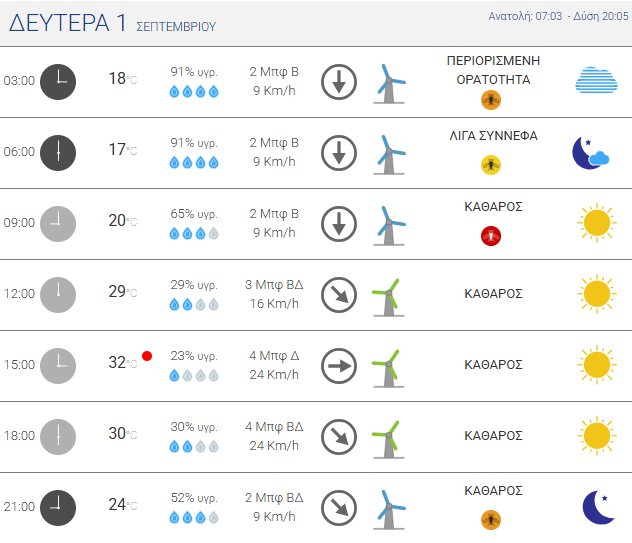Click the north wind arrow icon at 03:00
The image size is (632, 543).
click(339, 81)
